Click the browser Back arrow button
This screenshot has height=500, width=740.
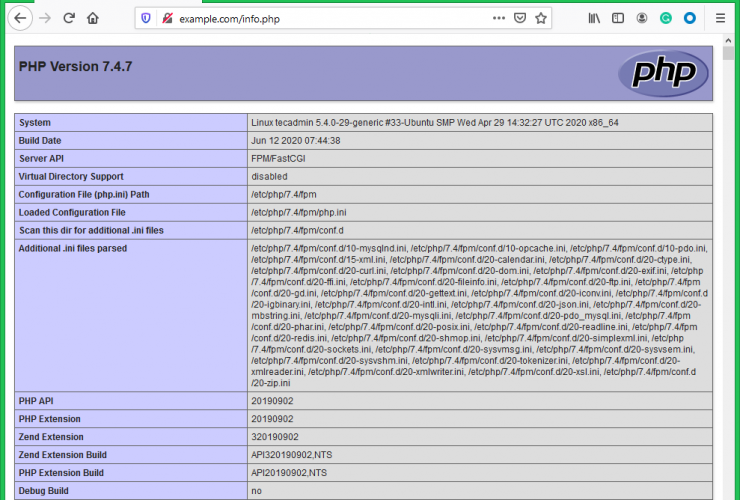point(22,18)
